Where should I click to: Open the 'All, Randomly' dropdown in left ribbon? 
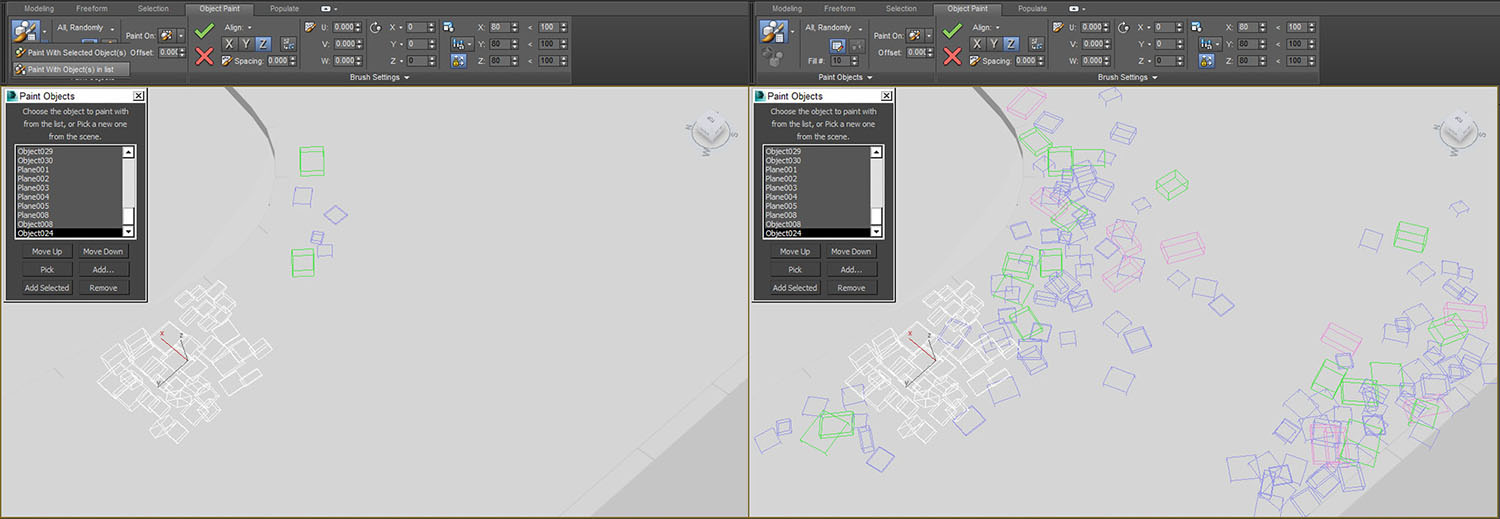pyautogui.click(x=84, y=28)
